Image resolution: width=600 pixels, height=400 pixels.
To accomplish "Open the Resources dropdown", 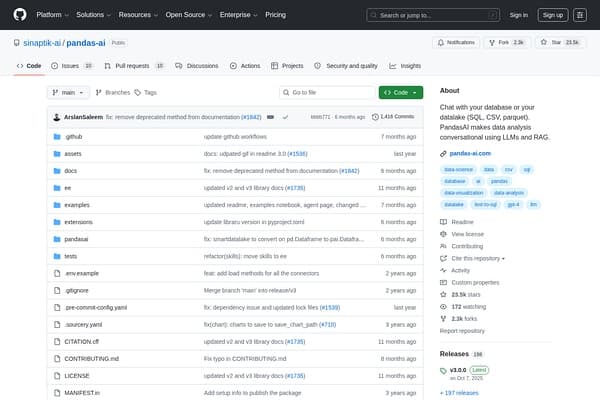I will tap(138, 15).
